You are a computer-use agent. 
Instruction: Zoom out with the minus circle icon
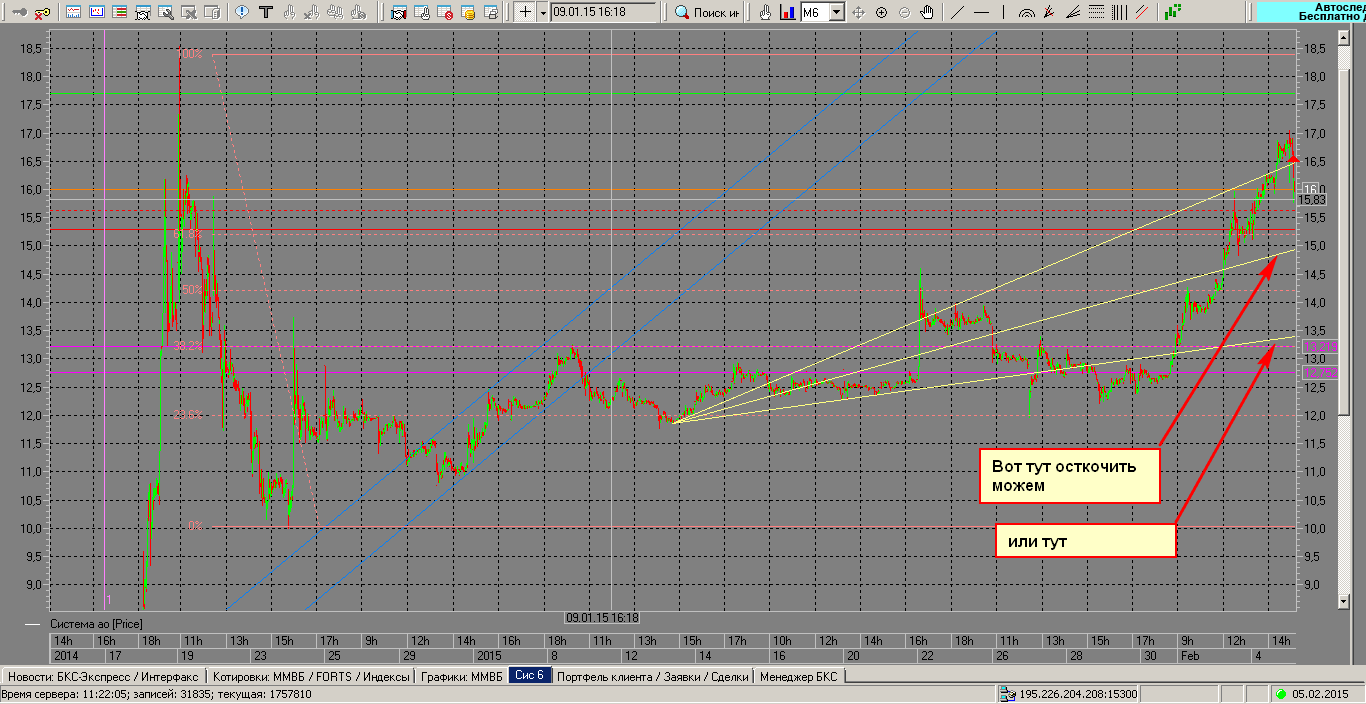(904, 13)
